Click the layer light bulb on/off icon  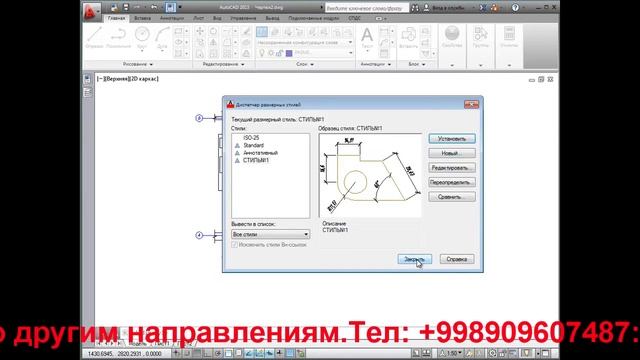pos(262,53)
